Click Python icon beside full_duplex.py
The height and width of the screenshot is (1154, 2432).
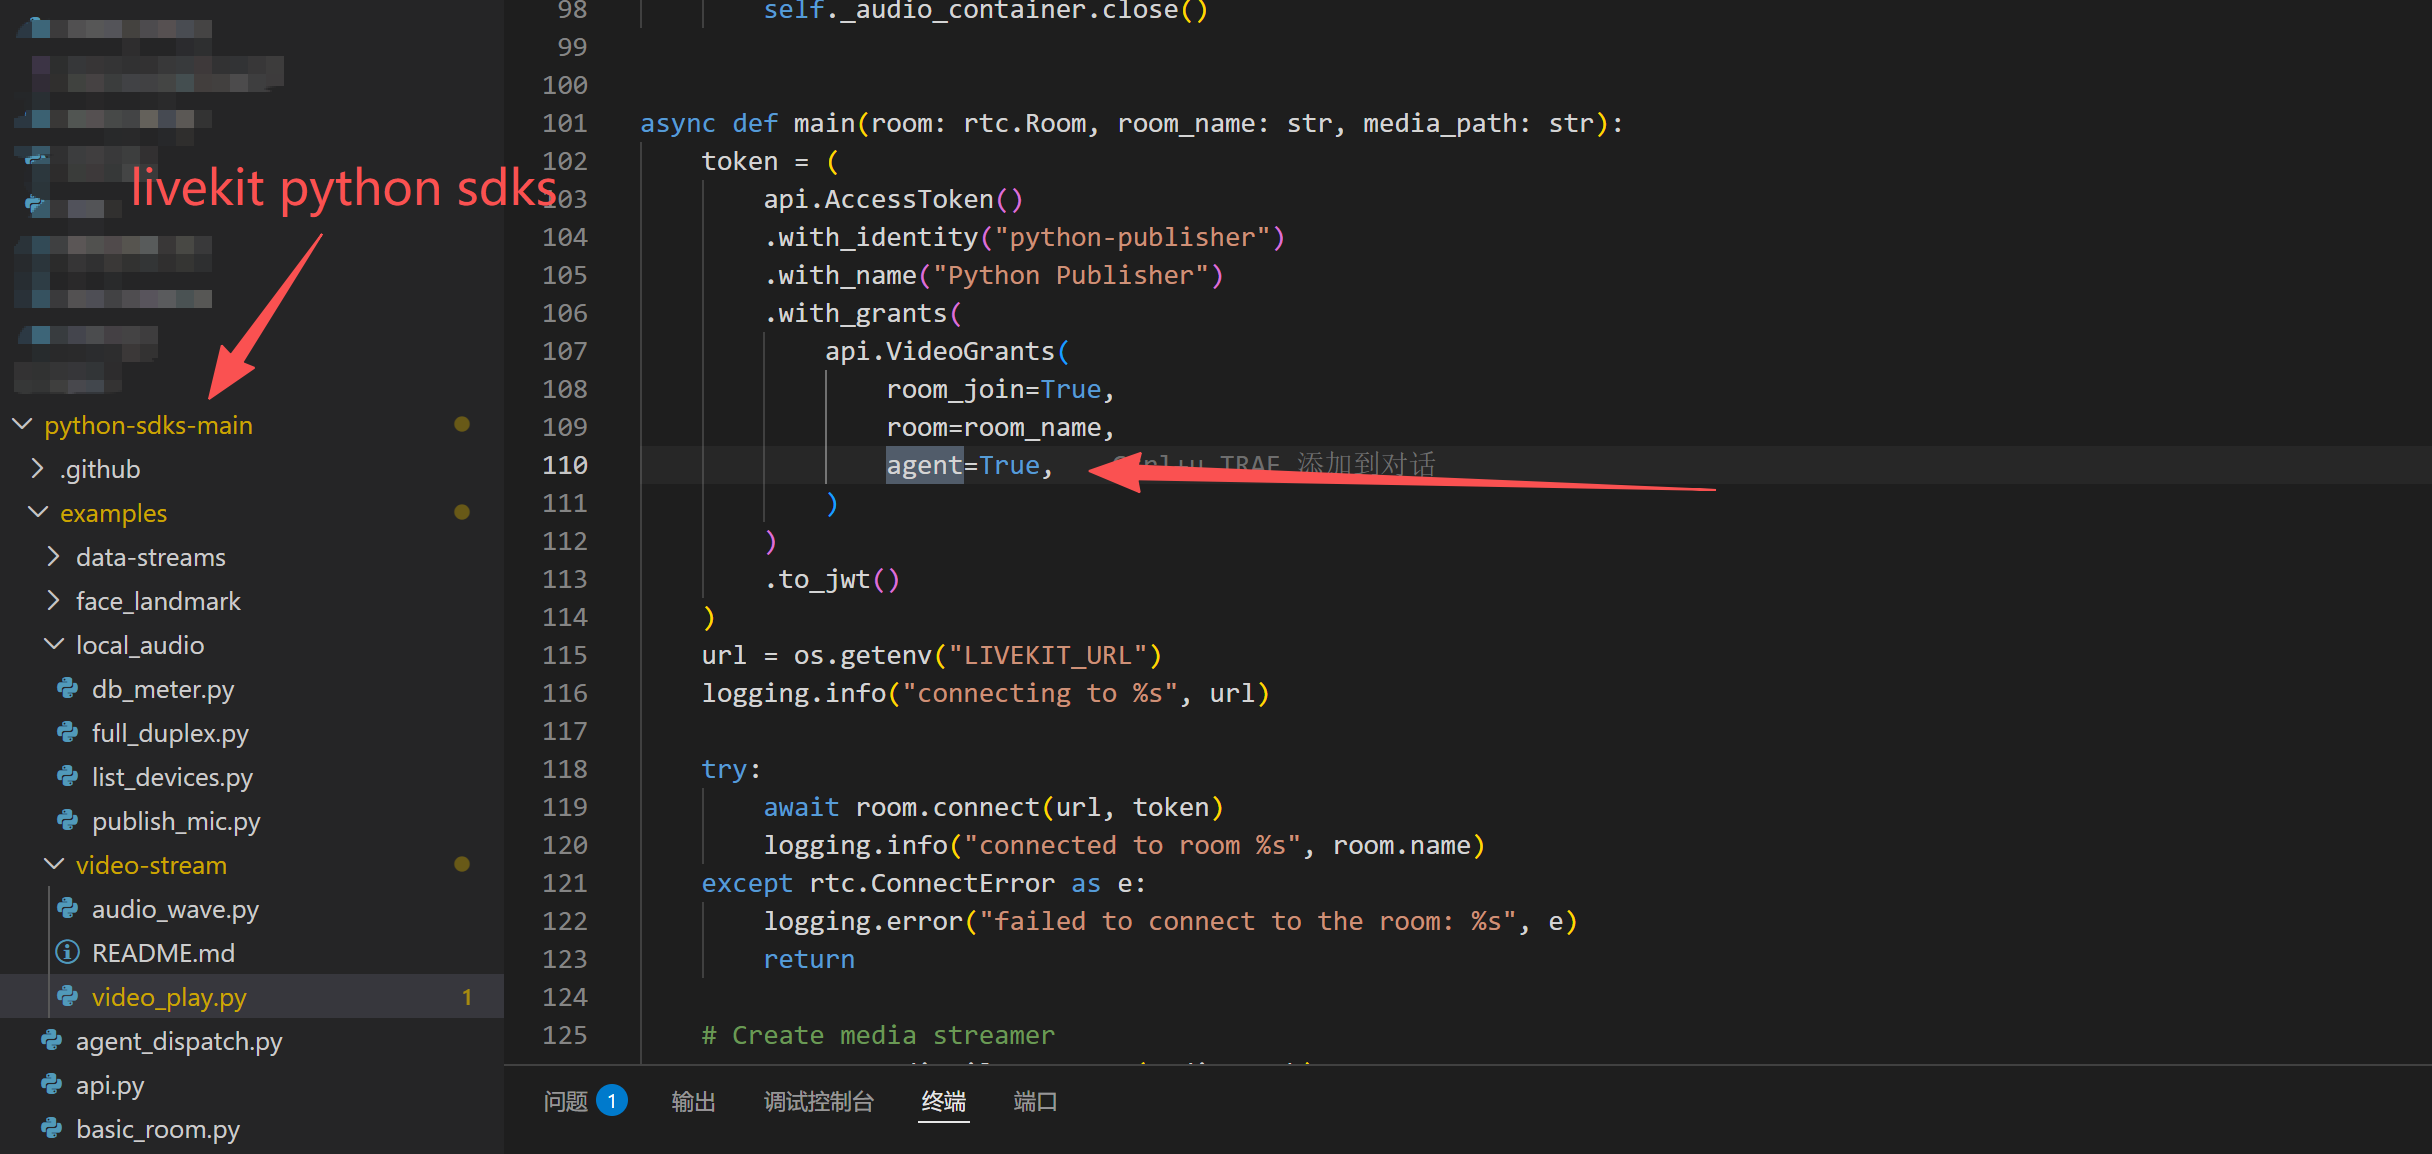pos(68,733)
